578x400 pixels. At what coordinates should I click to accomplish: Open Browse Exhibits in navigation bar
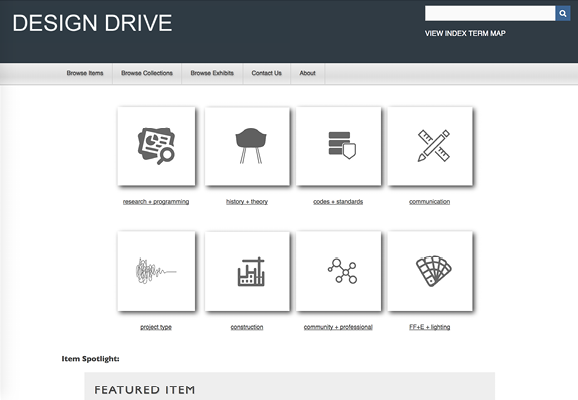pos(212,73)
